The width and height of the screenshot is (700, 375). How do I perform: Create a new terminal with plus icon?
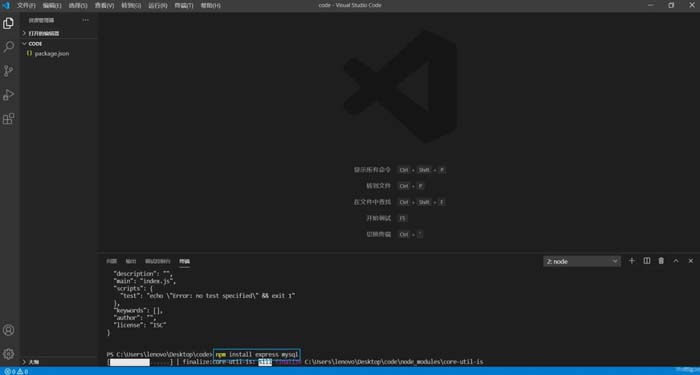631,261
